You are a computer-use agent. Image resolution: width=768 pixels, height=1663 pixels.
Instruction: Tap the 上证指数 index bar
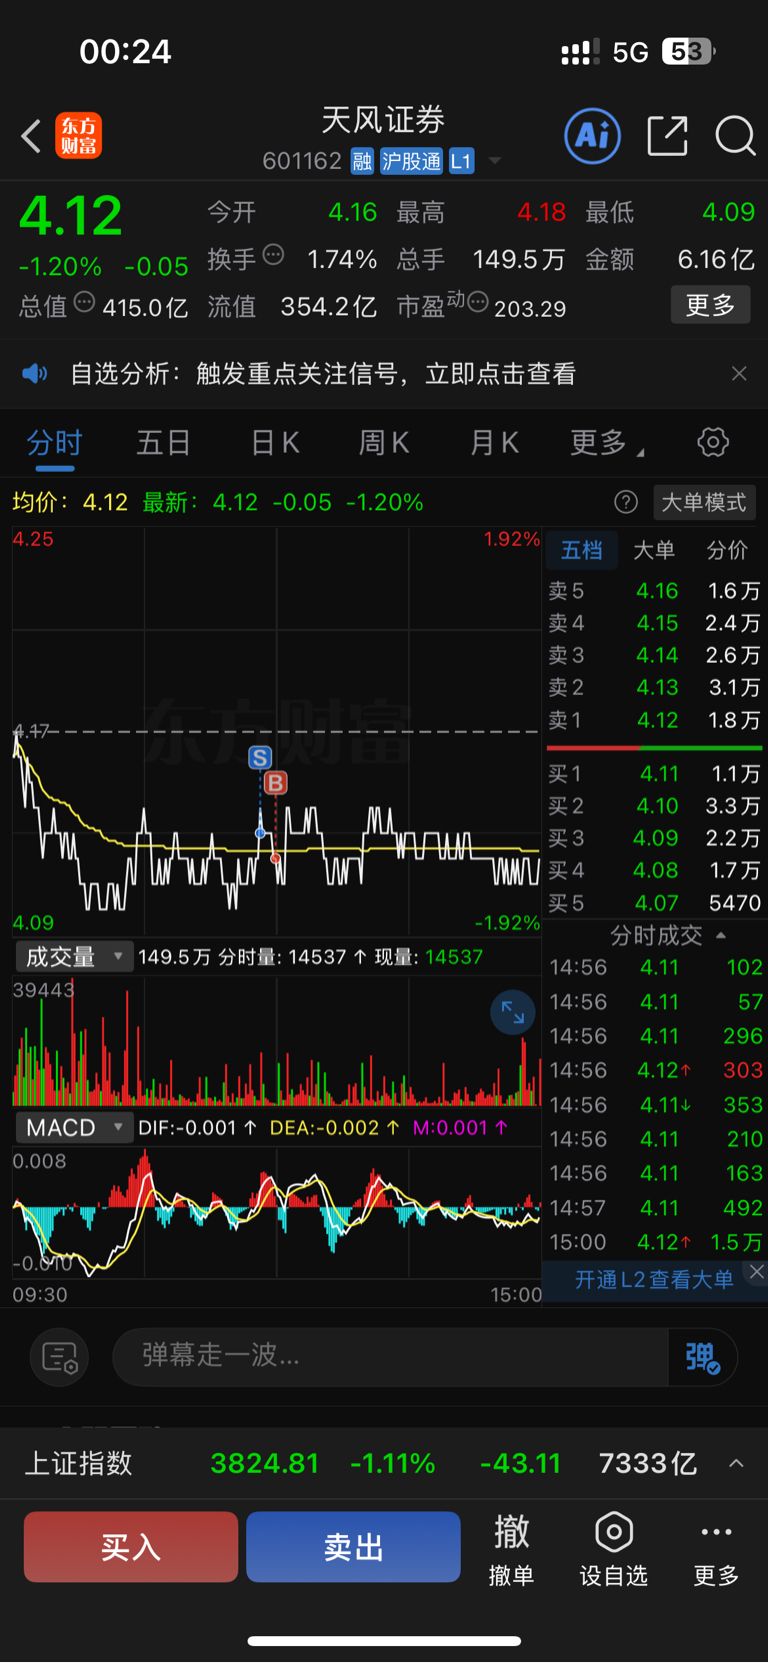(x=384, y=1464)
